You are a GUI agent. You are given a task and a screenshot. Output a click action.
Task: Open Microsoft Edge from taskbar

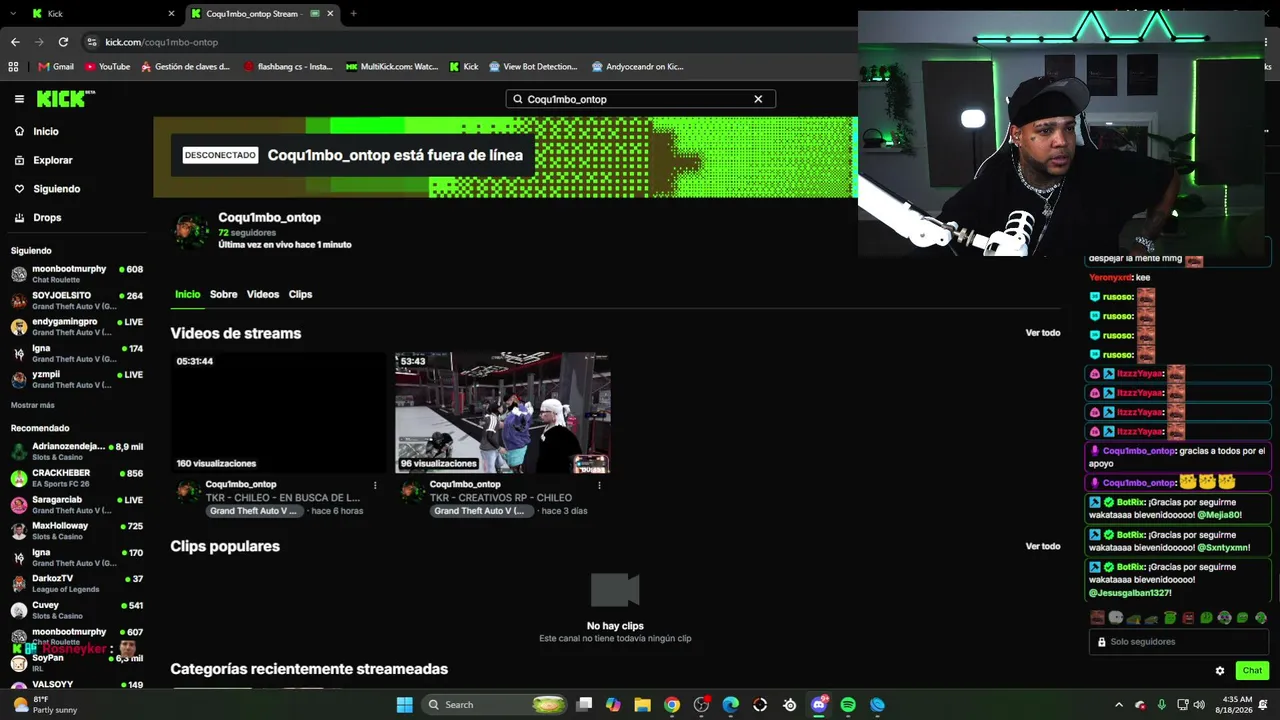click(x=731, y=705)
